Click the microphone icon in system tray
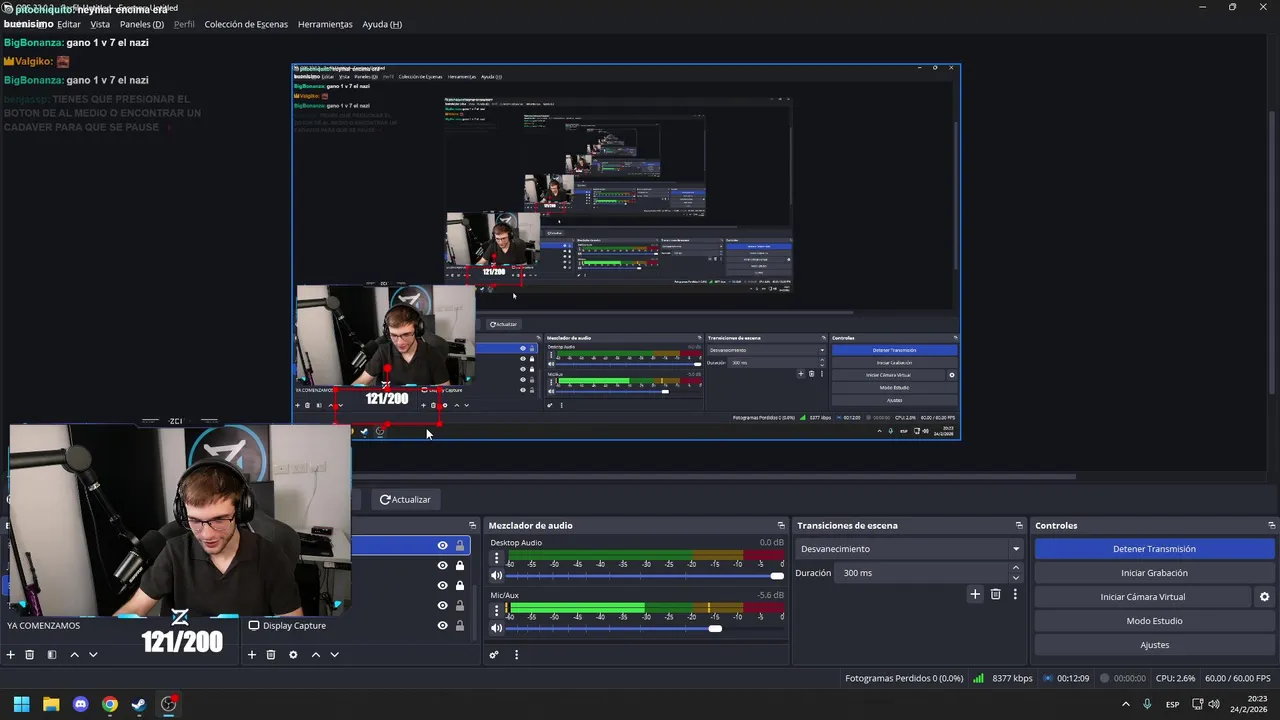This screenshot has width=1280, height=720. click(1147, 704)
